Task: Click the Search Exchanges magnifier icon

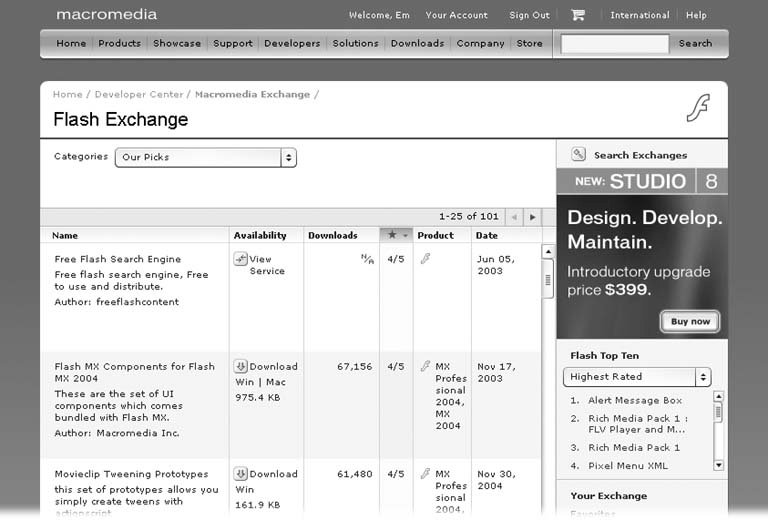Action: click(x=578, y=155)
